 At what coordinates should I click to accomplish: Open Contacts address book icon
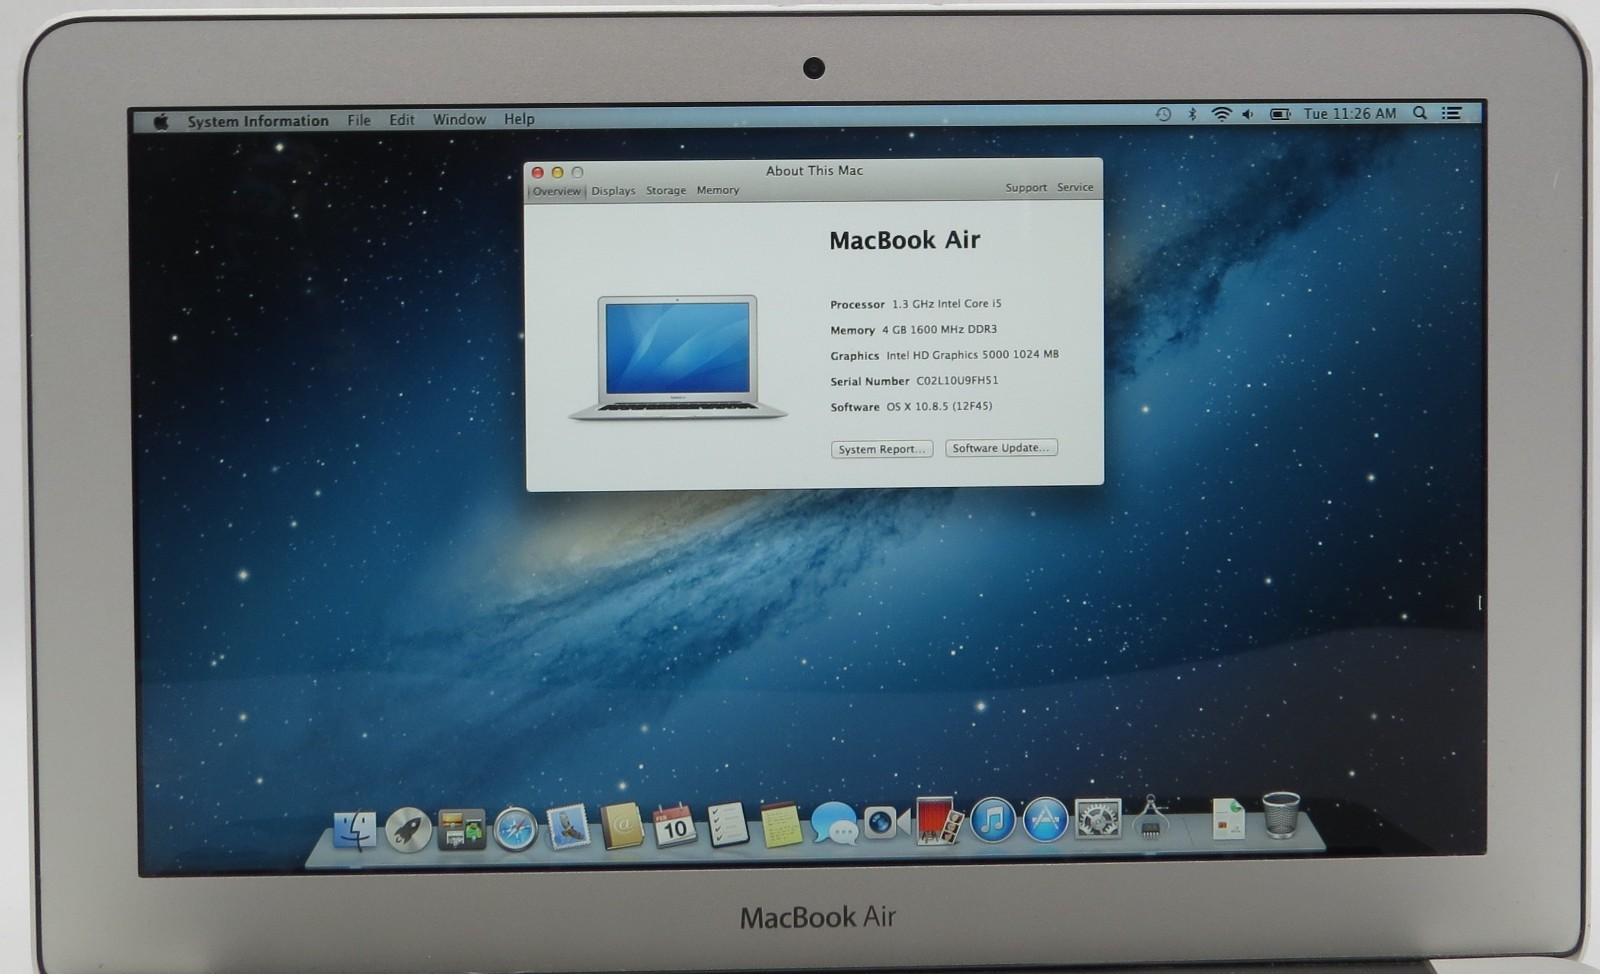click(x=622, y=828)
